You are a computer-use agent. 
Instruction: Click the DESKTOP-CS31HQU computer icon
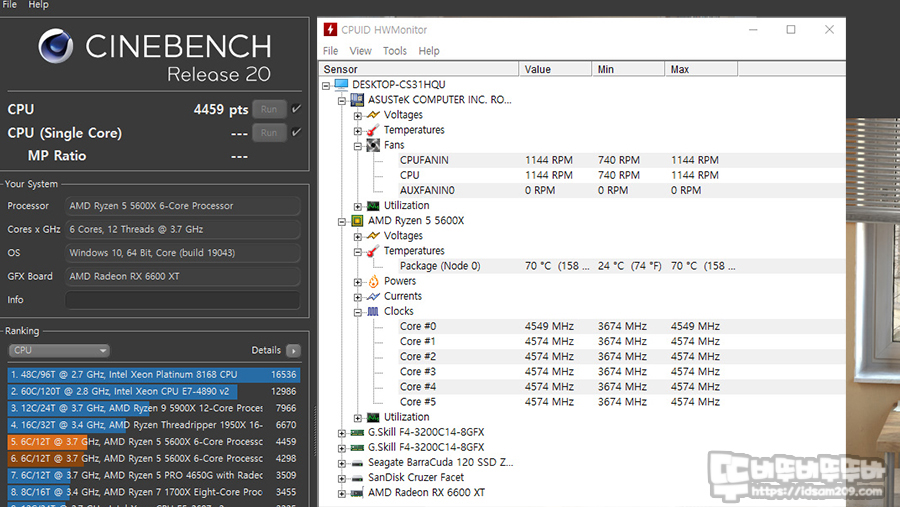pyautogui.click(x=342, y=84)
